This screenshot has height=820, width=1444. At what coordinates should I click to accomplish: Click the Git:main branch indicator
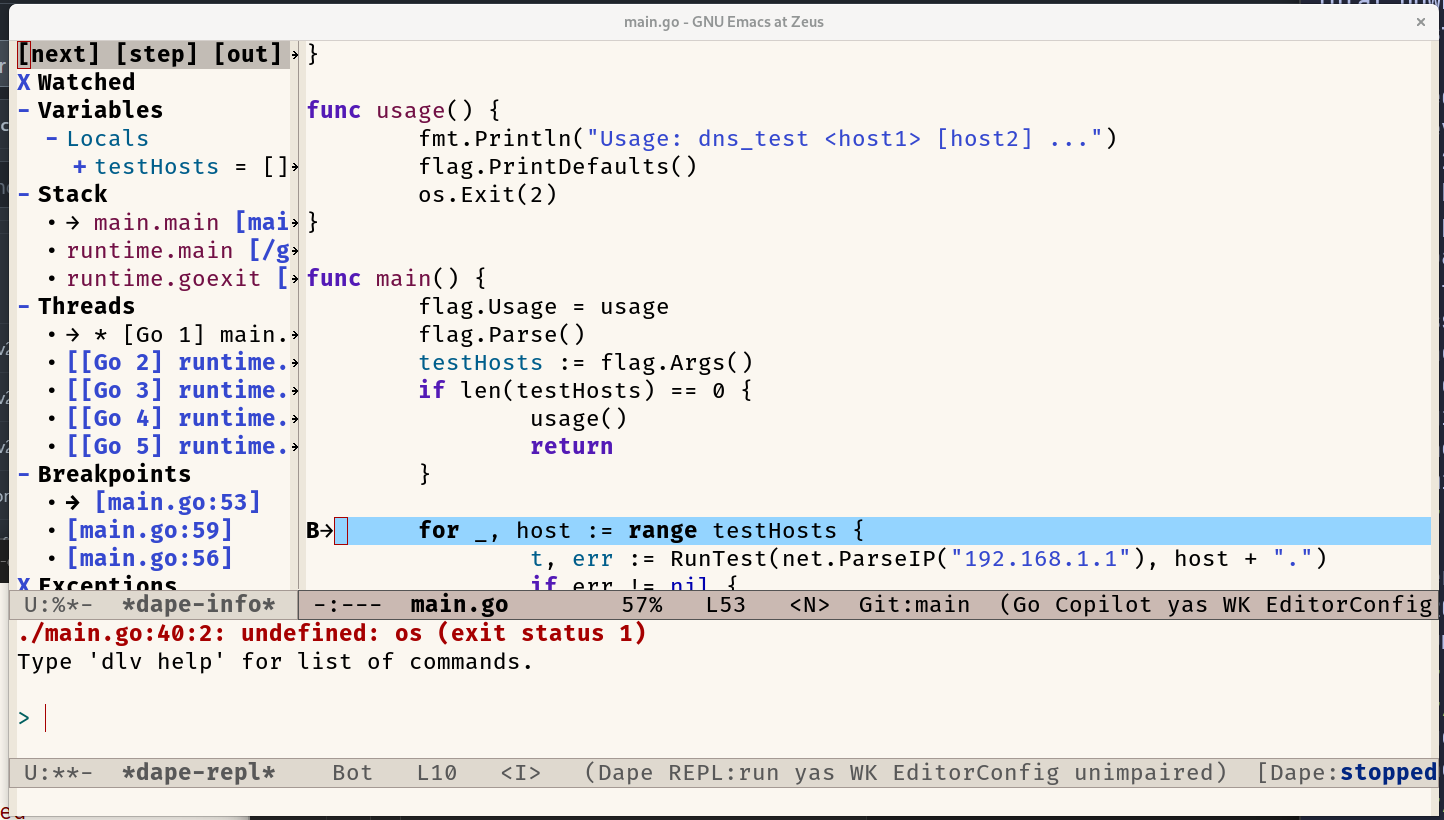point(914,604)
